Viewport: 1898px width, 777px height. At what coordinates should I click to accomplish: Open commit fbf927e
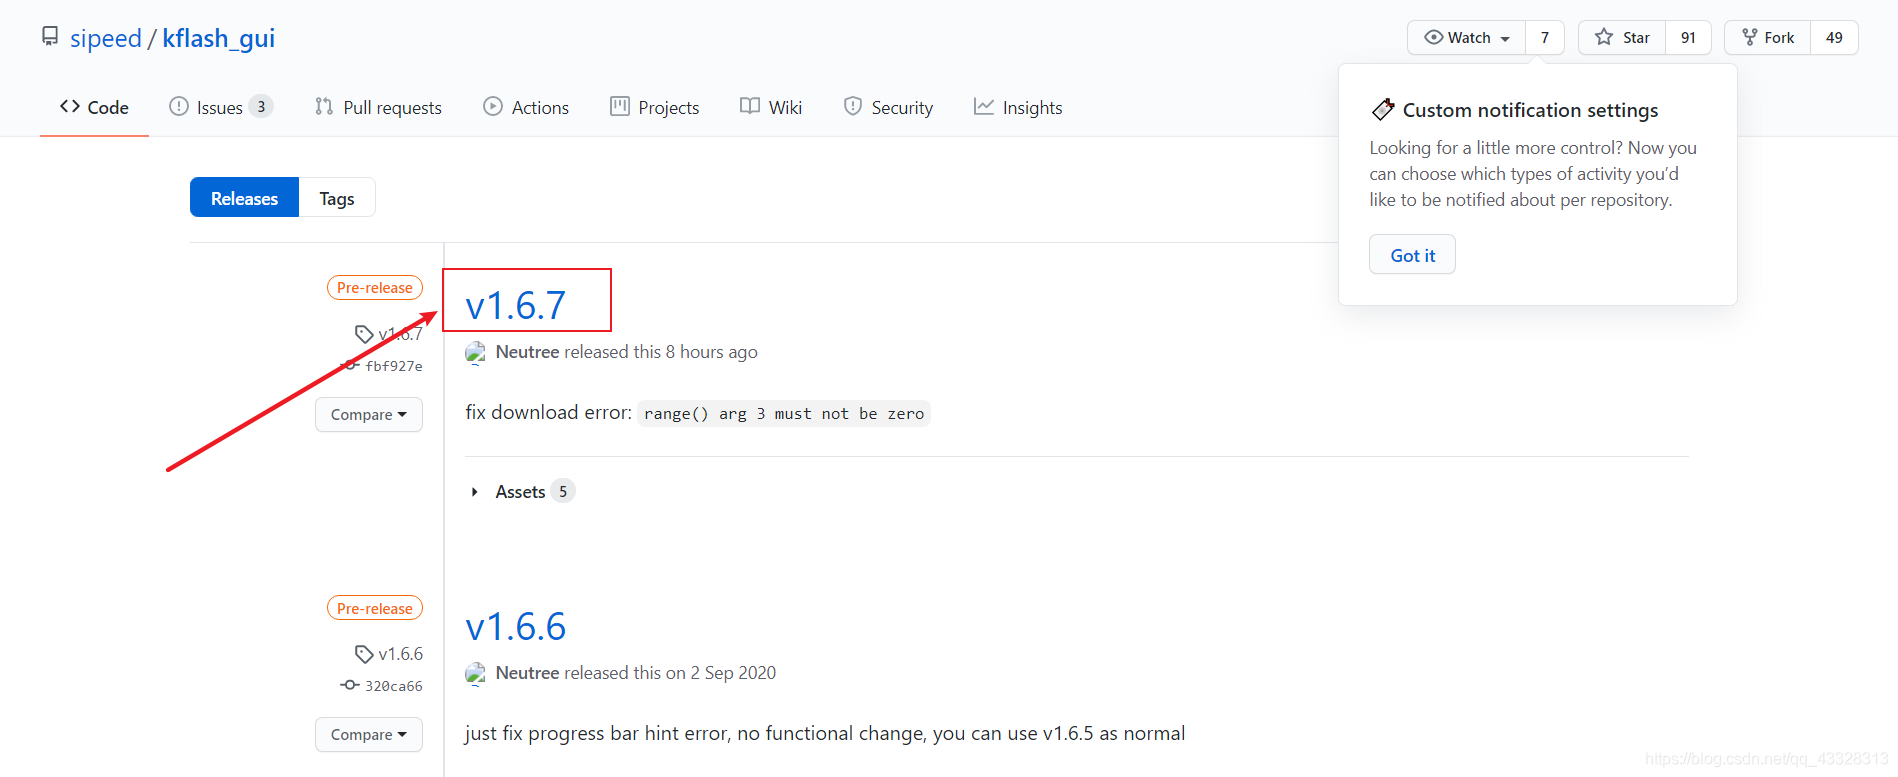click(x=393, y=366)
